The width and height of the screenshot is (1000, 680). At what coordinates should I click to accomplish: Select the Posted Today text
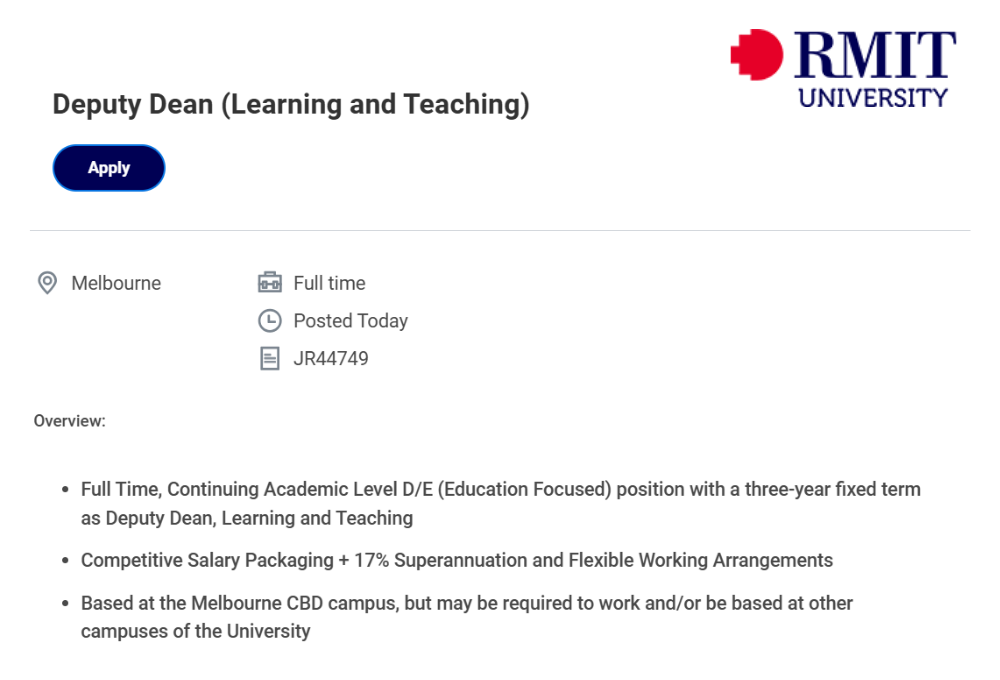pos(350,321)
